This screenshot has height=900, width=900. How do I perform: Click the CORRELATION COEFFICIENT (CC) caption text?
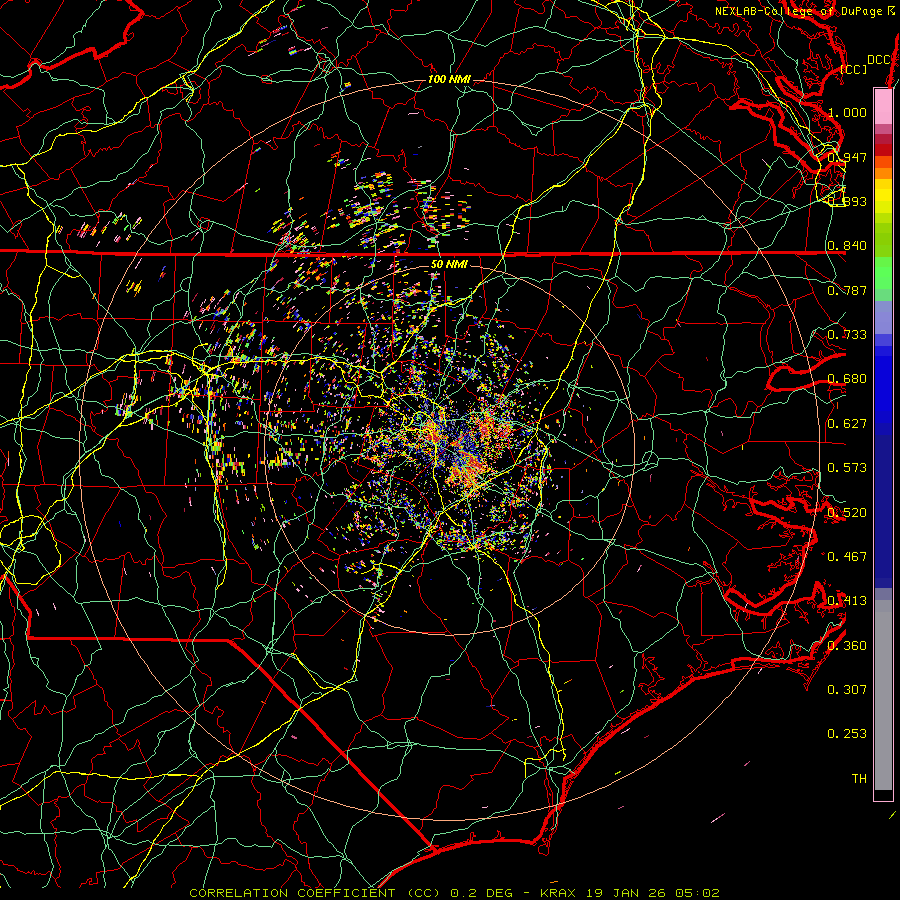(315, 893)
